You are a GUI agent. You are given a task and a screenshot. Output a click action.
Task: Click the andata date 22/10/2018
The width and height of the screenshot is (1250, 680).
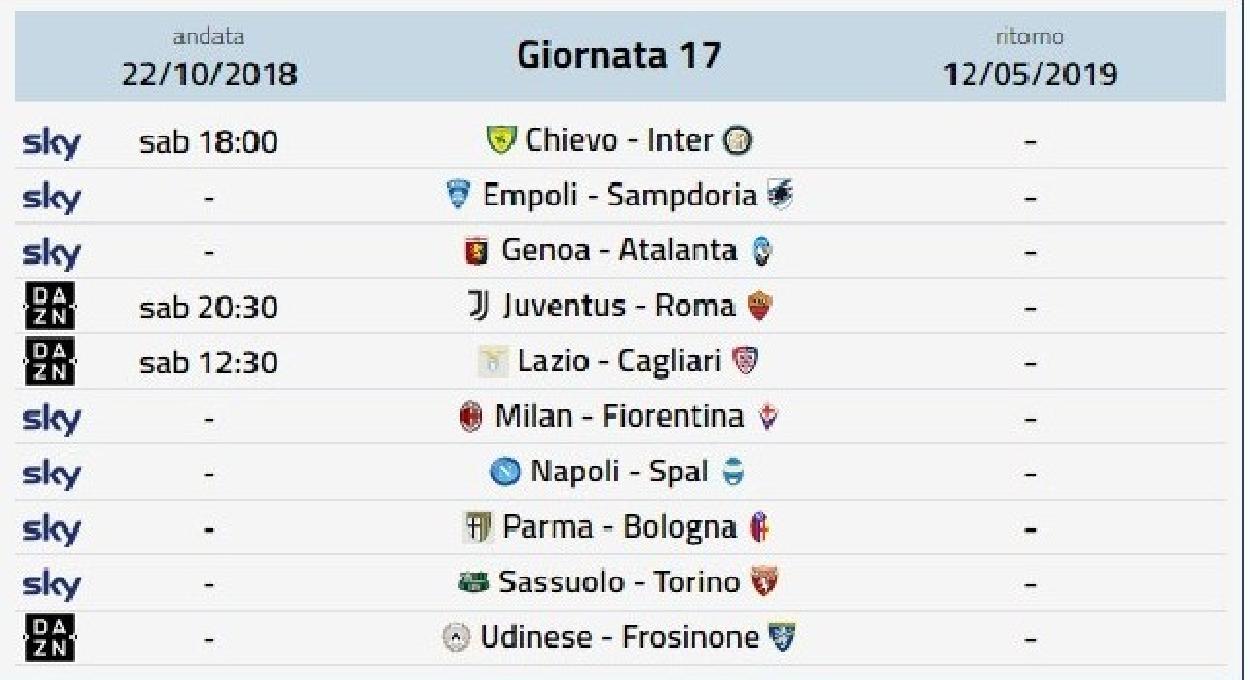click(x=209, y=75)
